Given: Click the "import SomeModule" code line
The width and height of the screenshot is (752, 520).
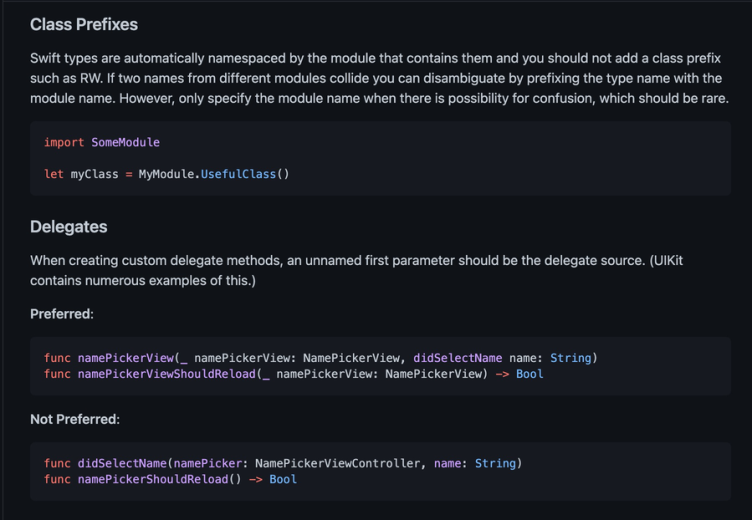Looking at the screenshot, I should [102, 143].
